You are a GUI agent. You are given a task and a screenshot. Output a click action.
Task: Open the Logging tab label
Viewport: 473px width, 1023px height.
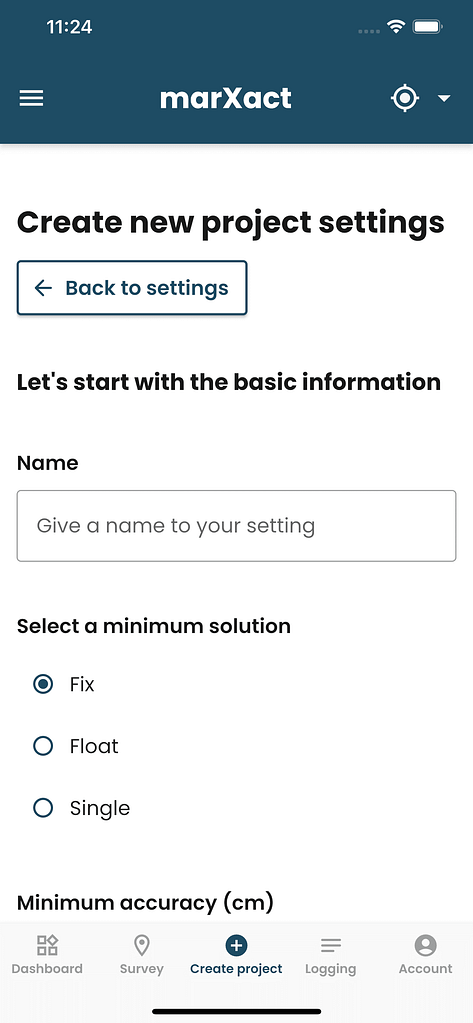[x=331, y=969]
